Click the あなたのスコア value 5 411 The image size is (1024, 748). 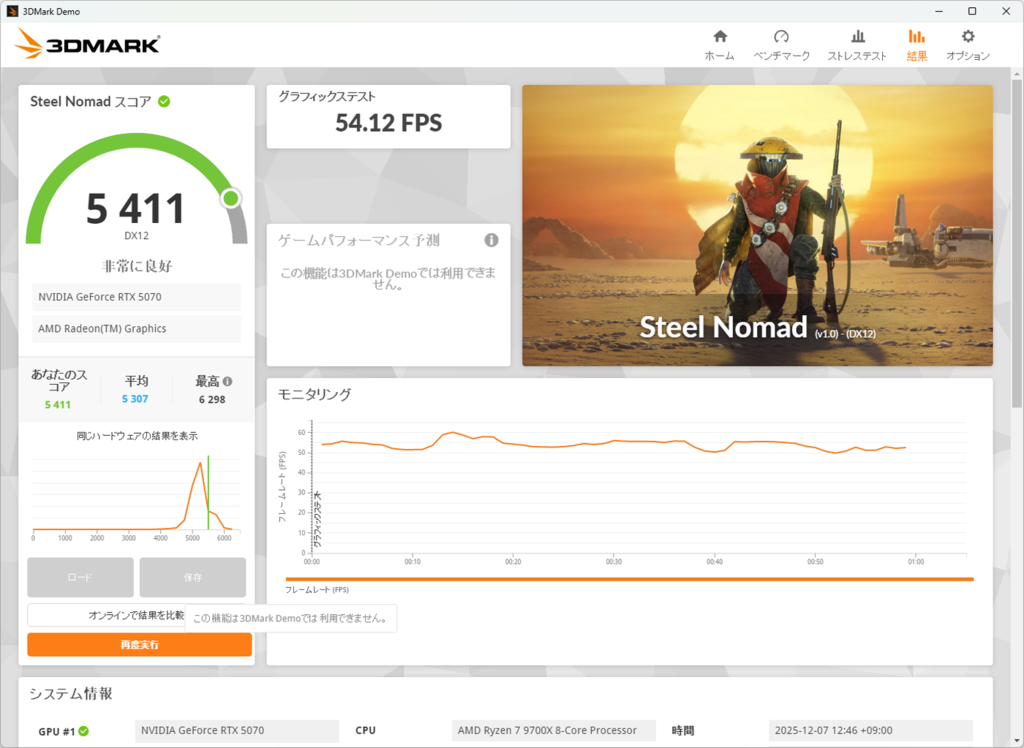(57, 405)
